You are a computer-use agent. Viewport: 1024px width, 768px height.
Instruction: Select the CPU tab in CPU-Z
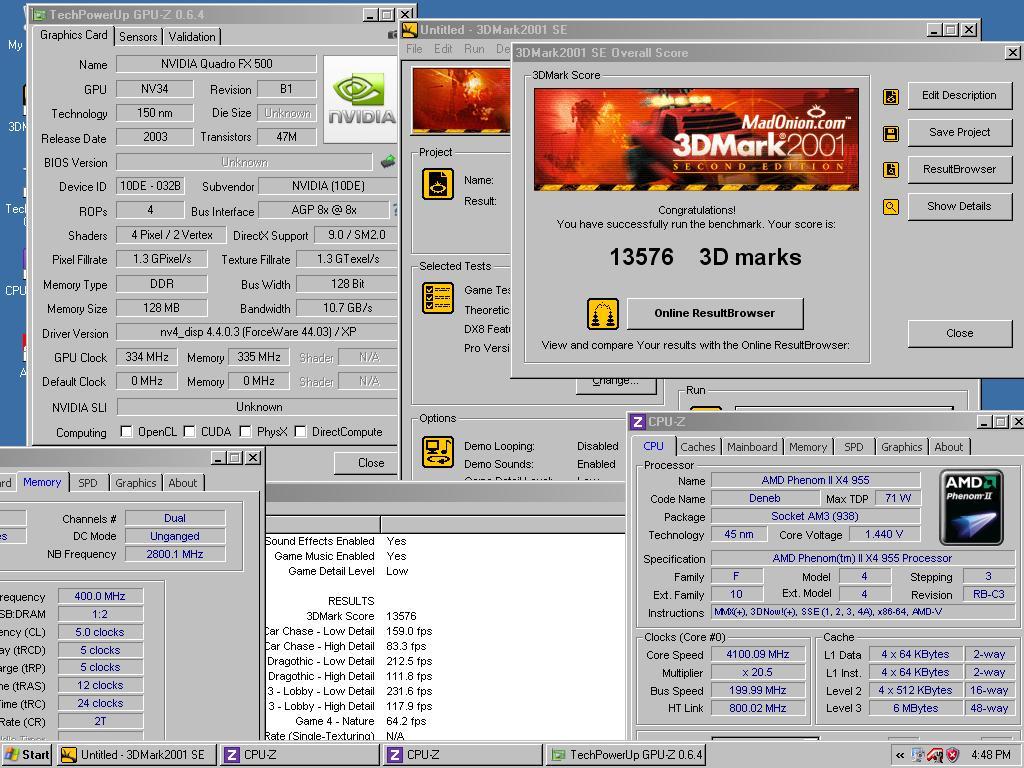point(653,446)
